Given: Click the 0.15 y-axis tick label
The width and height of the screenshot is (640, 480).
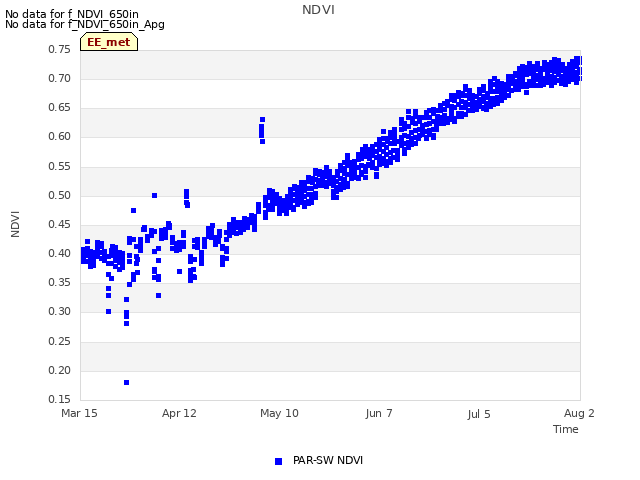Looking at the screenshot, I should (59, 399).
